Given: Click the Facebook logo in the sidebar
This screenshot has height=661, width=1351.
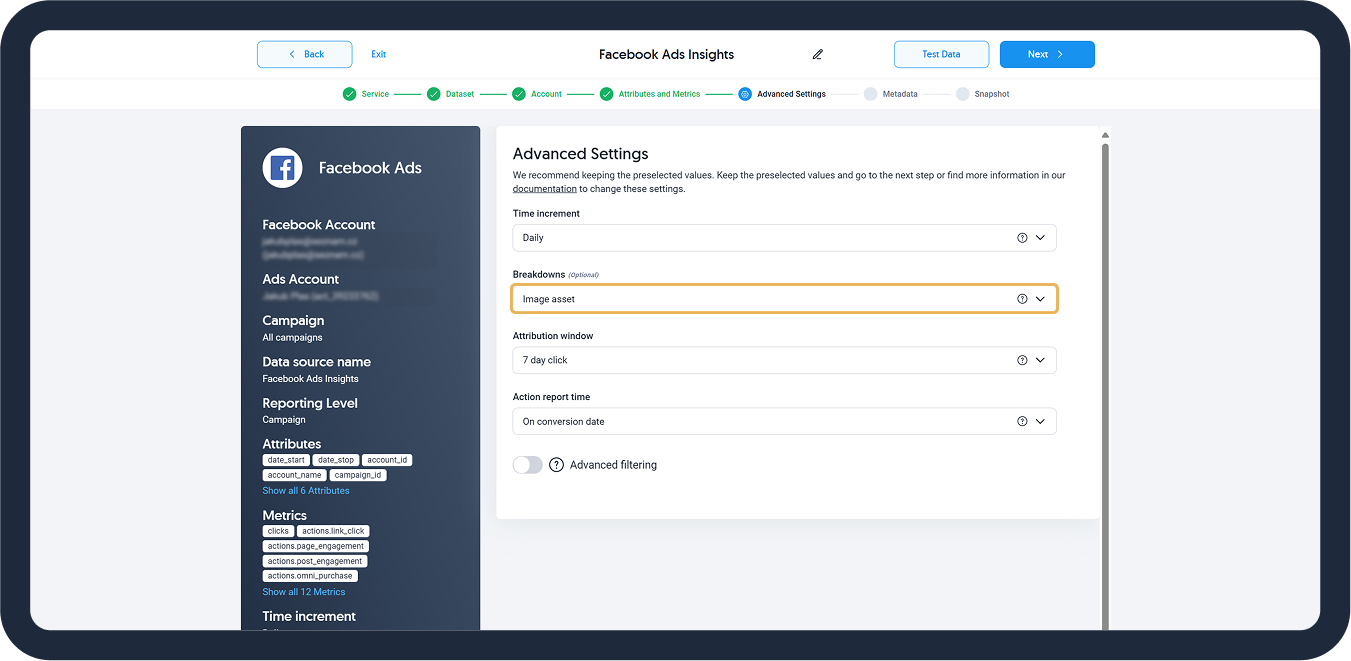Looking at the screenshot, I should coord(282,168).
